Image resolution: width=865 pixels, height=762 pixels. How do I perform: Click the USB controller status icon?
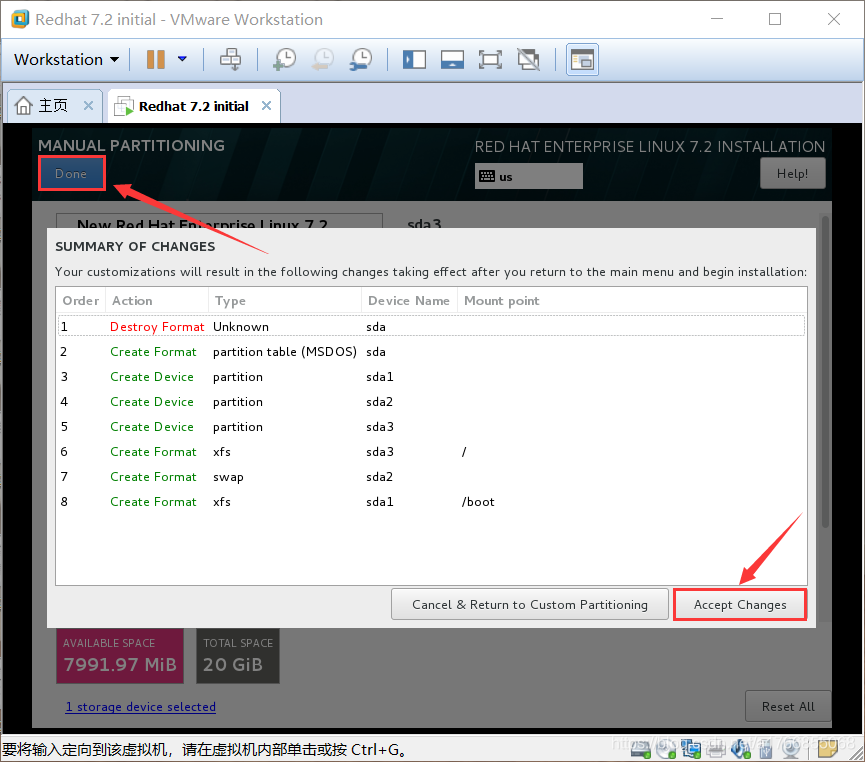tap(766, 749)
